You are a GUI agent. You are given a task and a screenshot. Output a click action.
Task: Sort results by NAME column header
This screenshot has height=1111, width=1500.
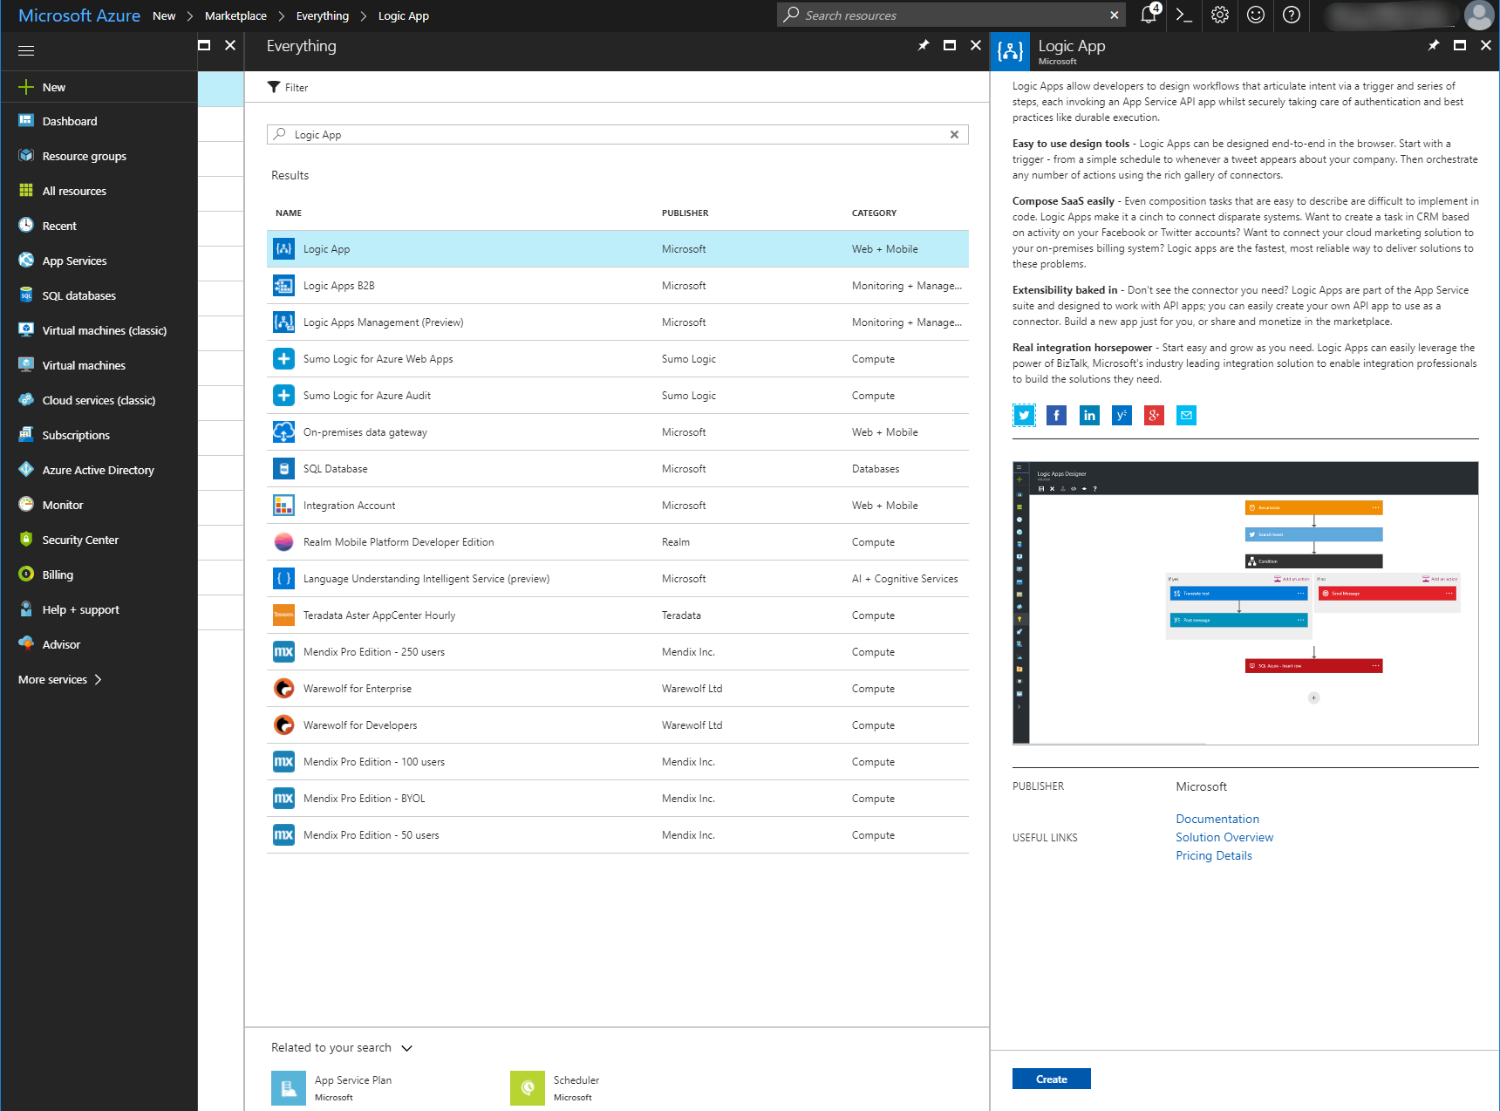289,213
